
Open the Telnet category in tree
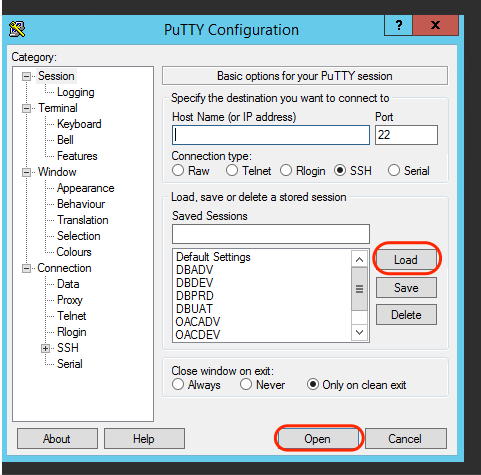point(72,316)
